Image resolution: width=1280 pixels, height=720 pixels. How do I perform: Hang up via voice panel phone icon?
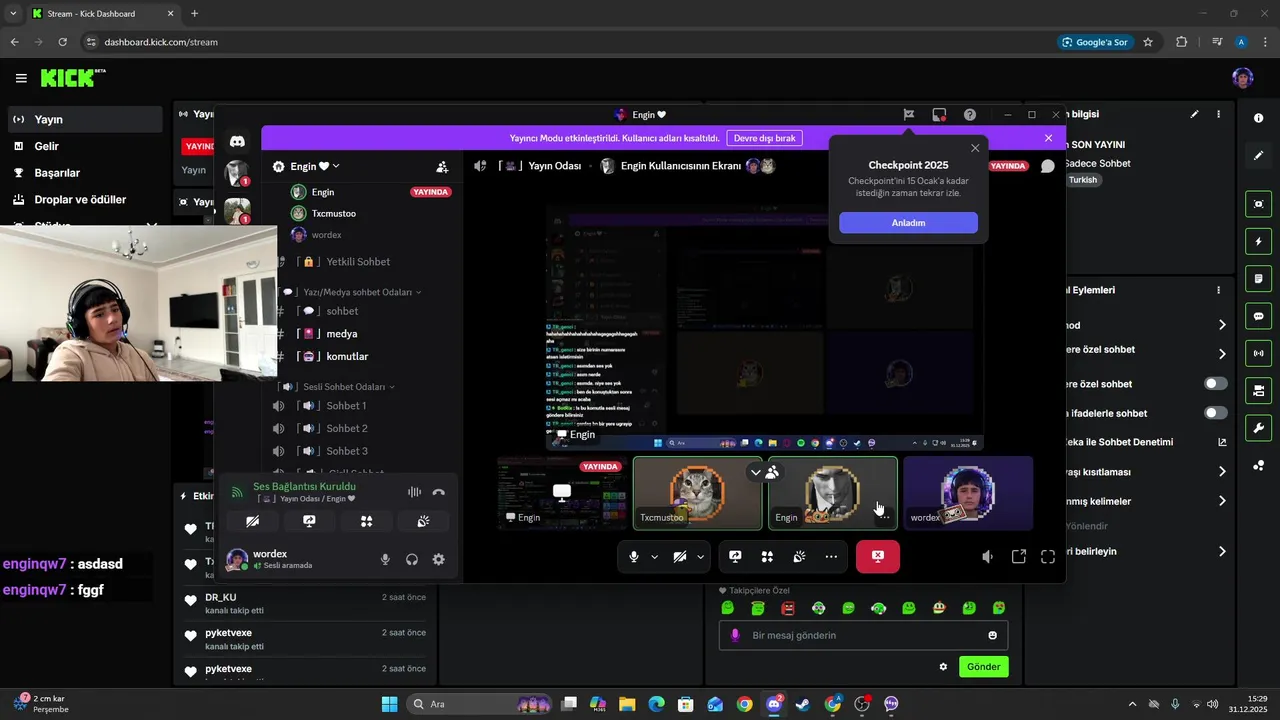438,492
